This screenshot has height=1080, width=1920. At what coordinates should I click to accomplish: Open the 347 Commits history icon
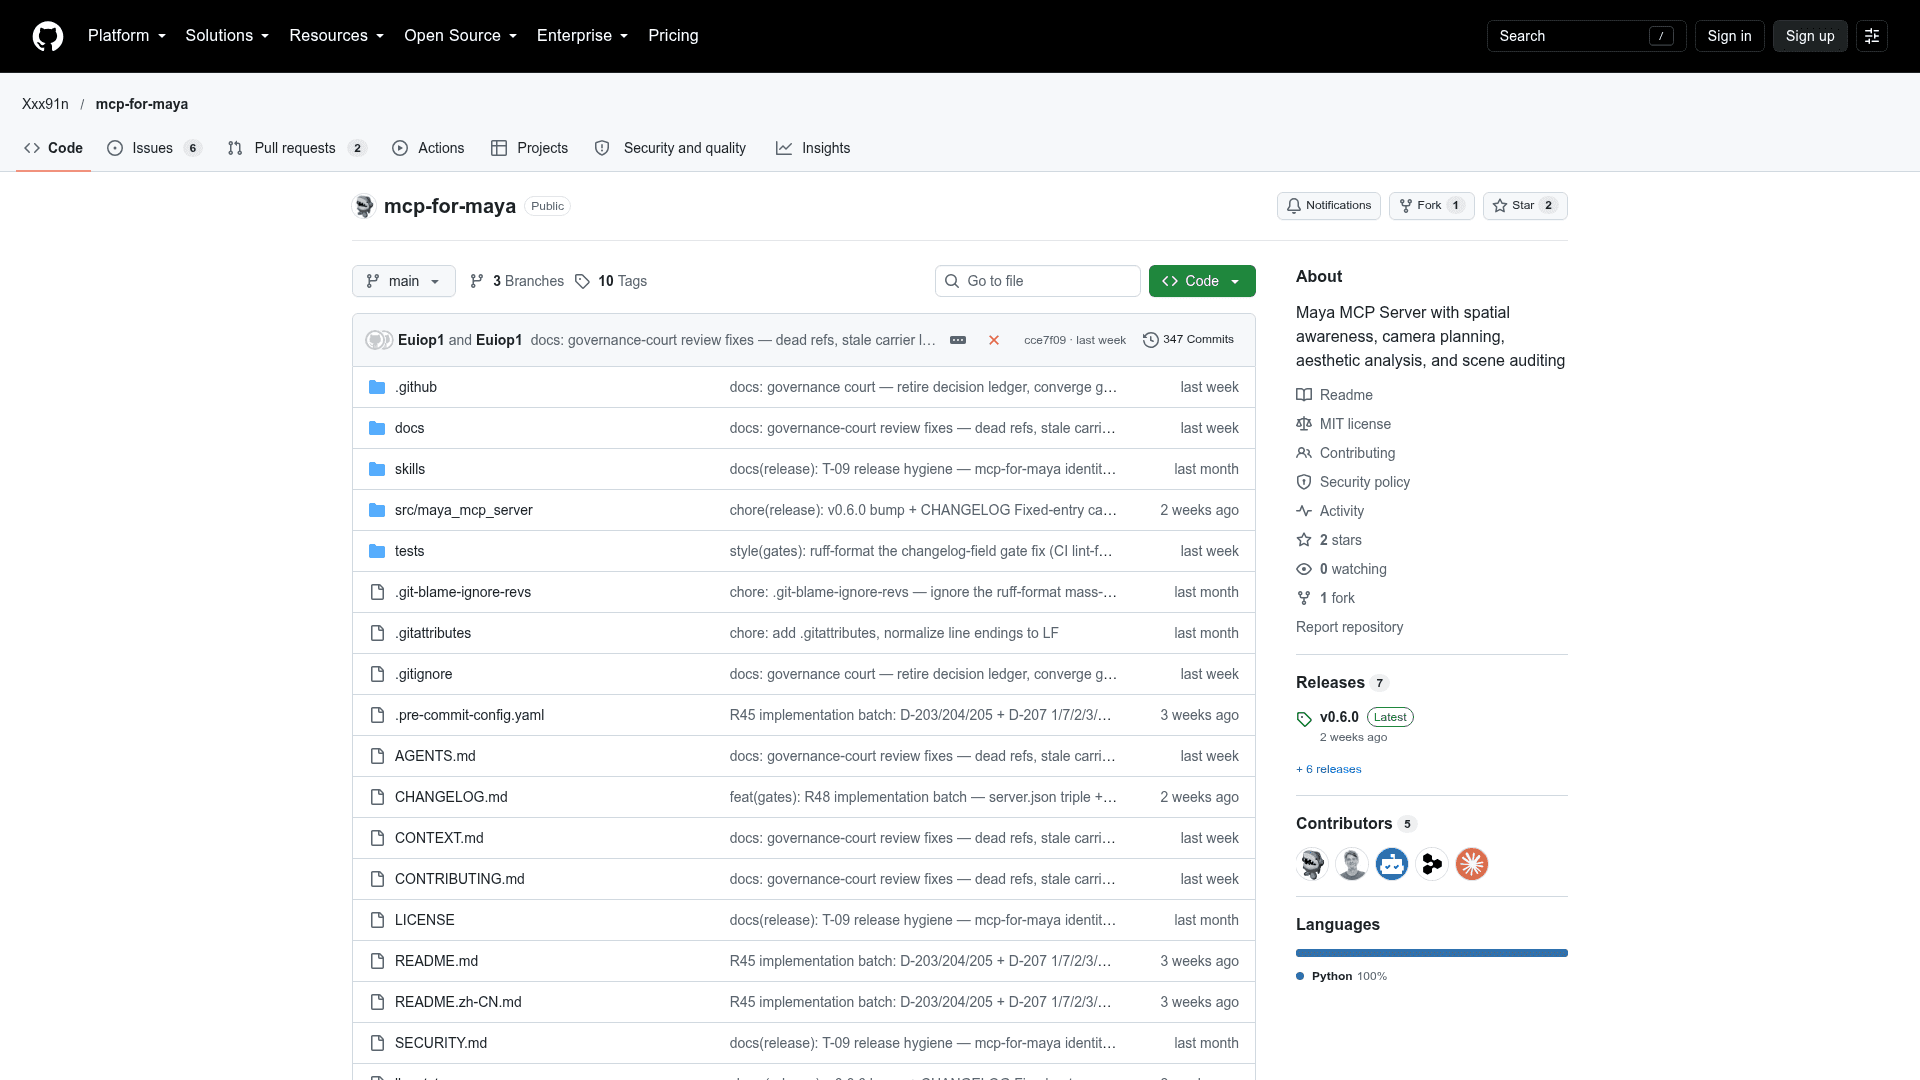tap(1151, 340)
